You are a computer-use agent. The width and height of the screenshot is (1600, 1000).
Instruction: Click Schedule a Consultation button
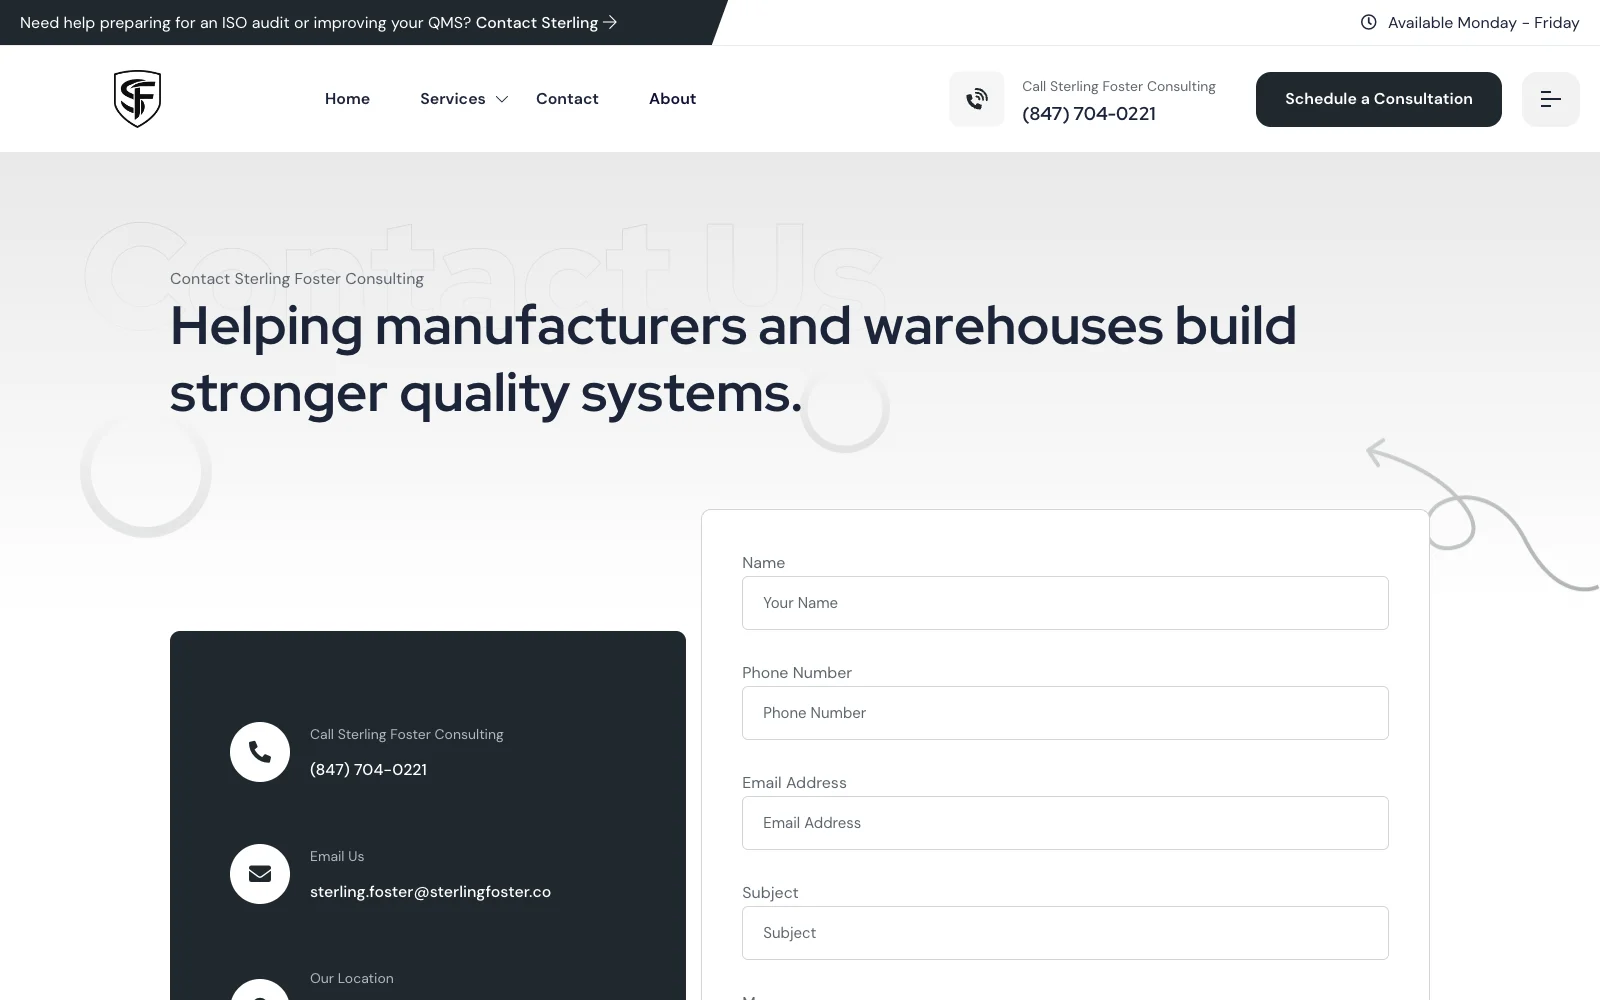point(1378,99)
